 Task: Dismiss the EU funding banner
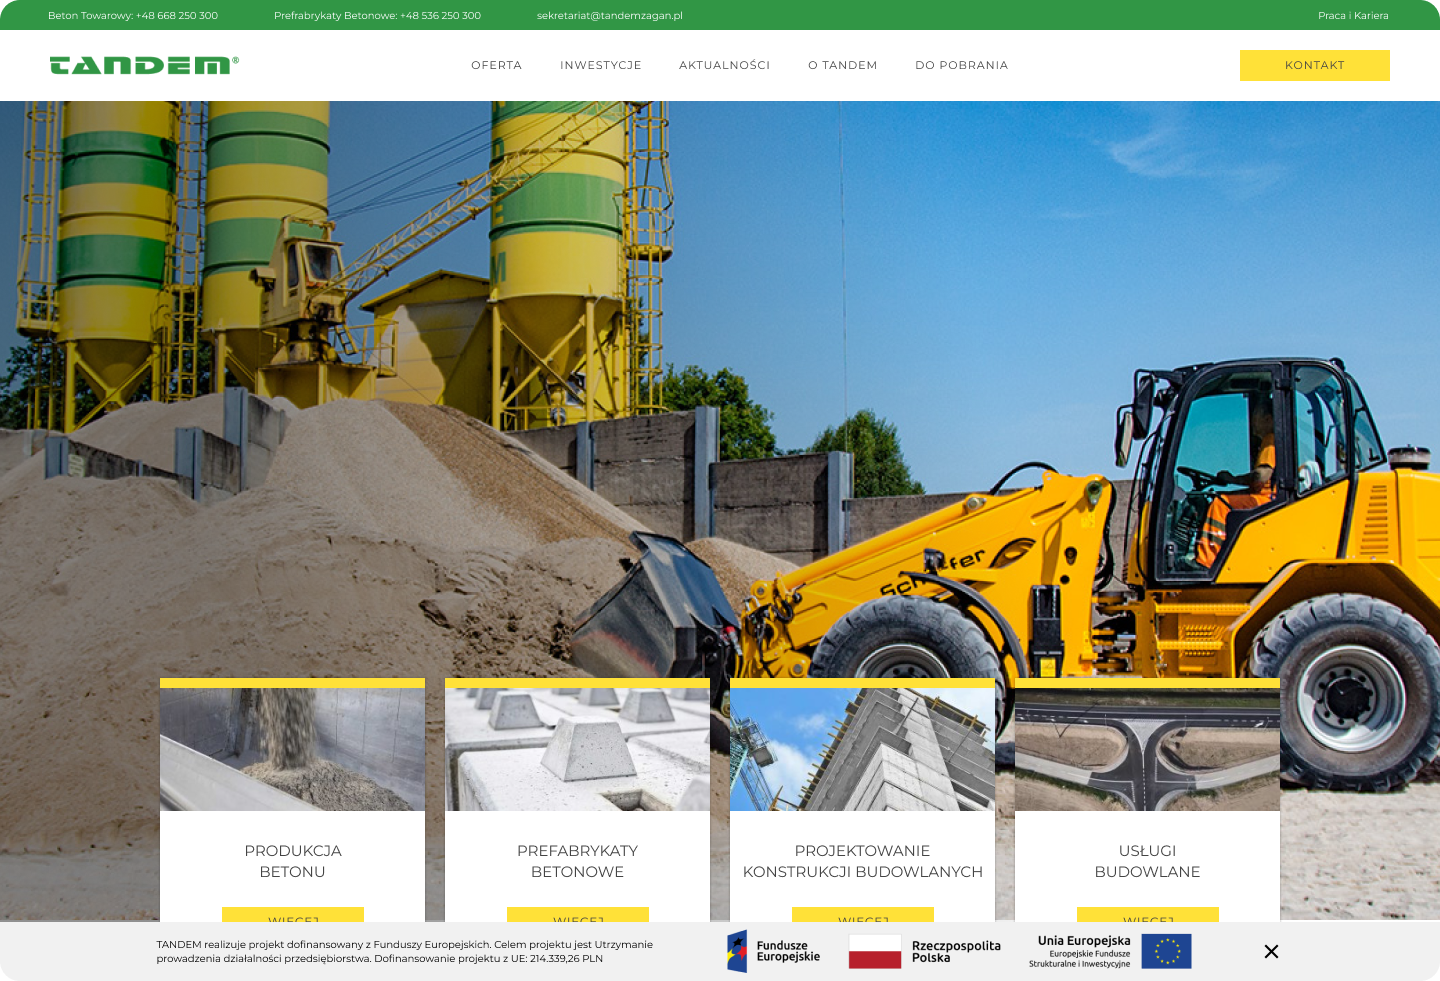(x=1271, y=951)
